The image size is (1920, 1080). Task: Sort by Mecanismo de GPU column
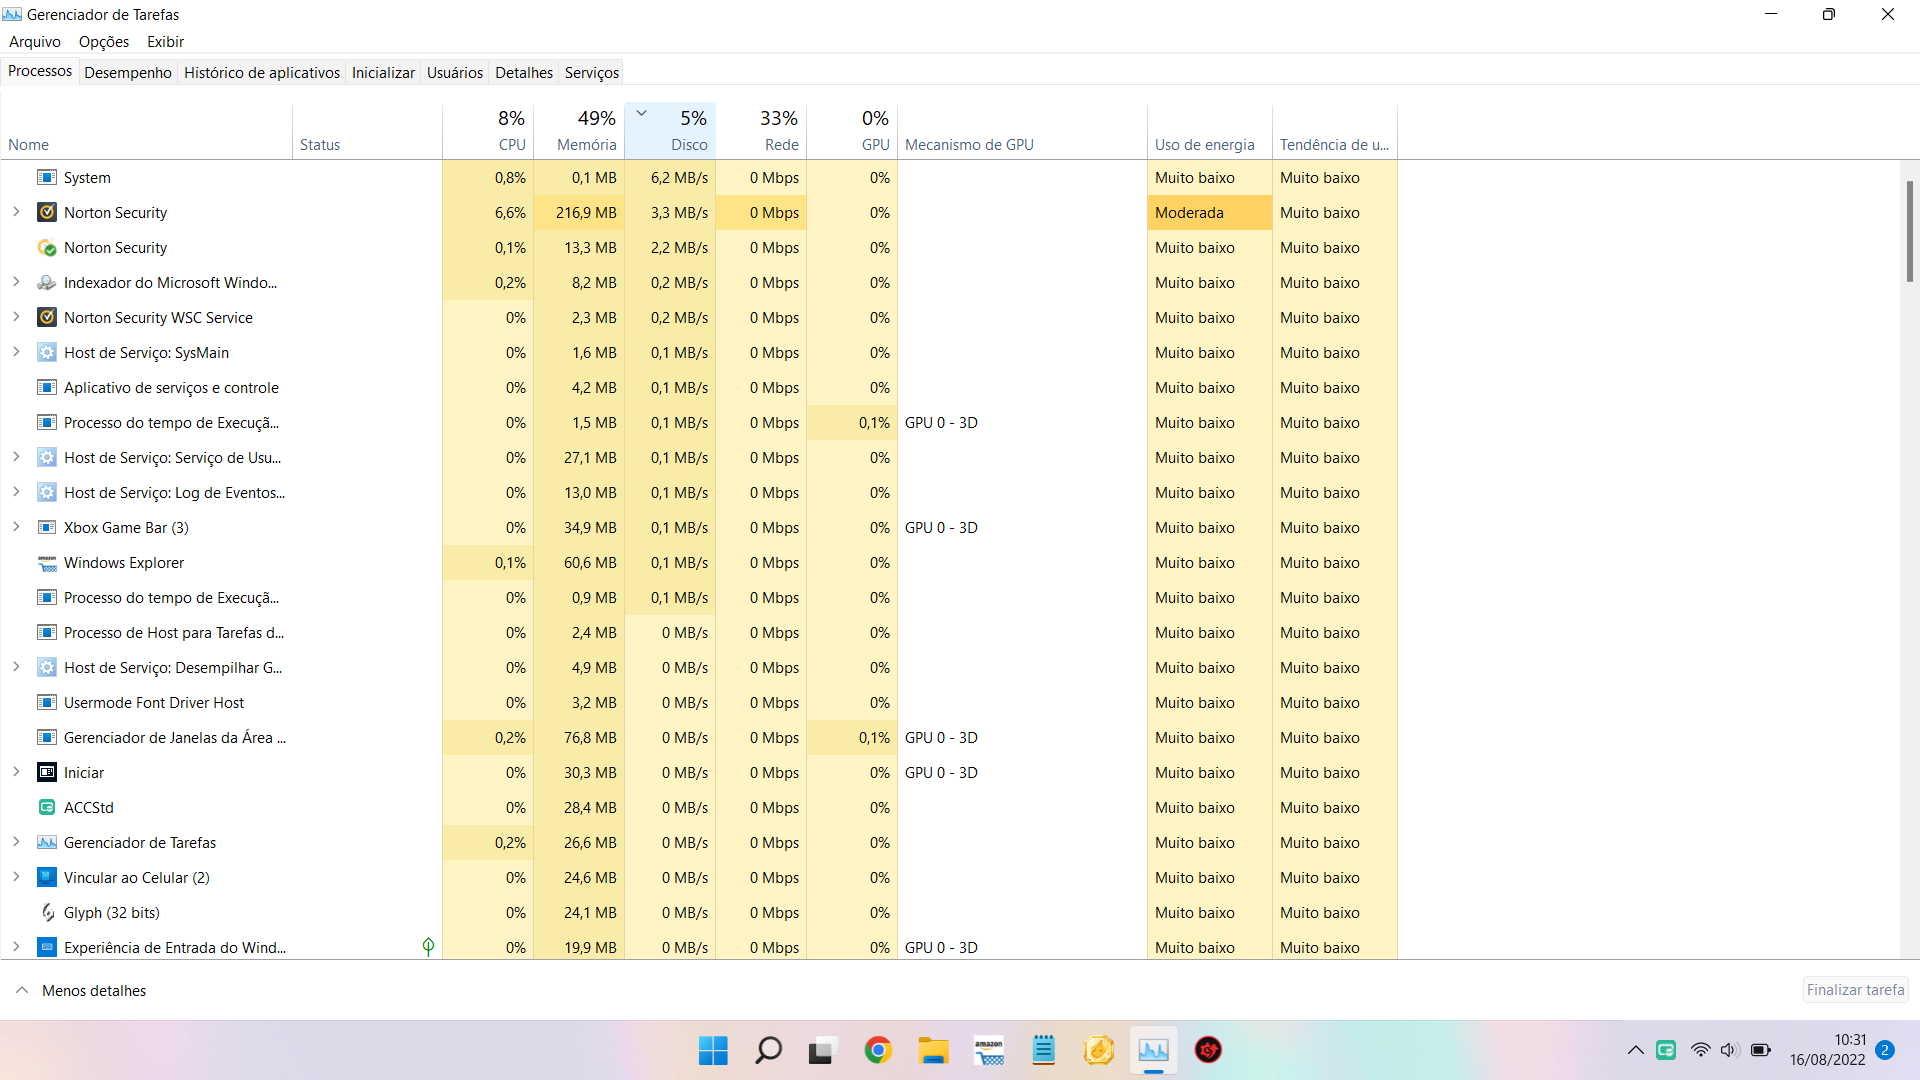pyautogui.click(x=1022, y=131)
